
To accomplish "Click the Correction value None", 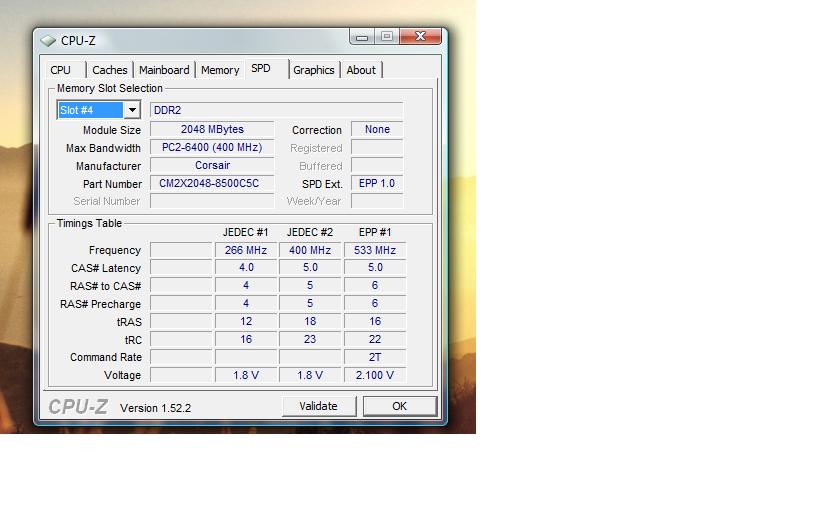I will pos(377,129).
